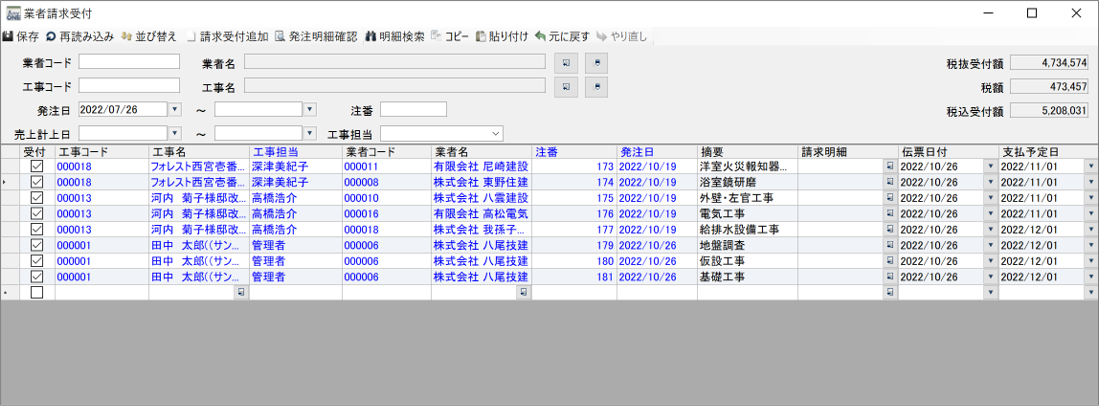Viewport: 1099px width, 406px height.
Task: Open 請求明細 icon for order 179
Action: [890, 245]
